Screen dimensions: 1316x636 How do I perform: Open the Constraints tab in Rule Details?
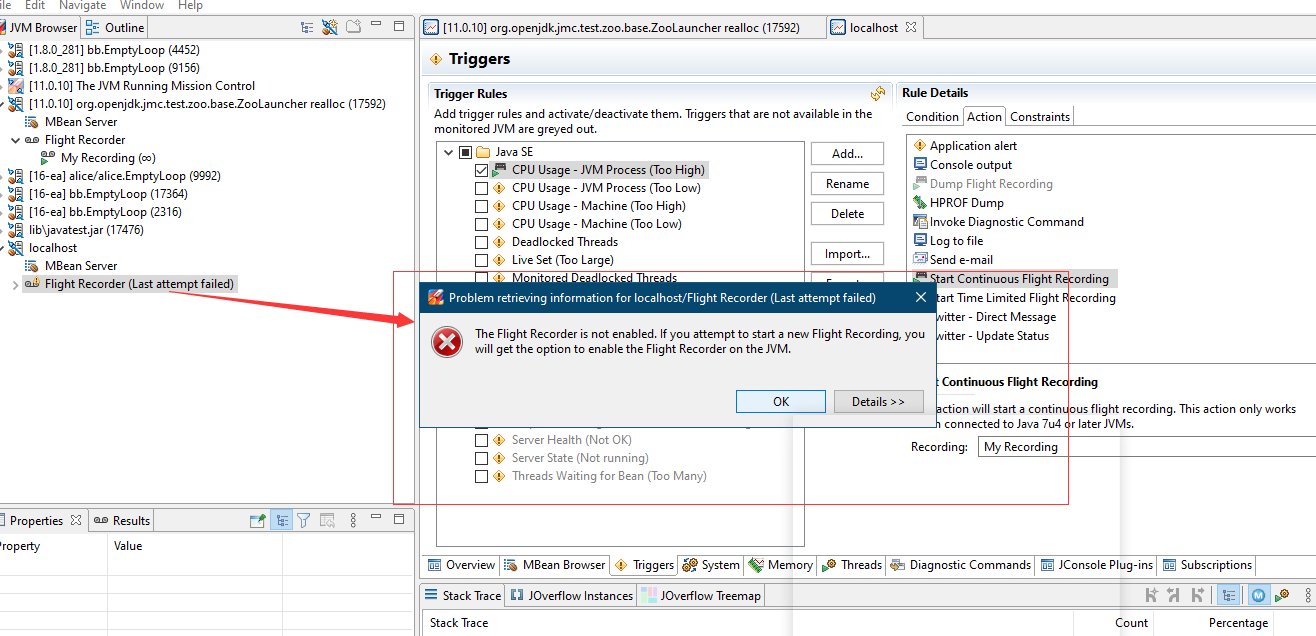coord(1039,117)
